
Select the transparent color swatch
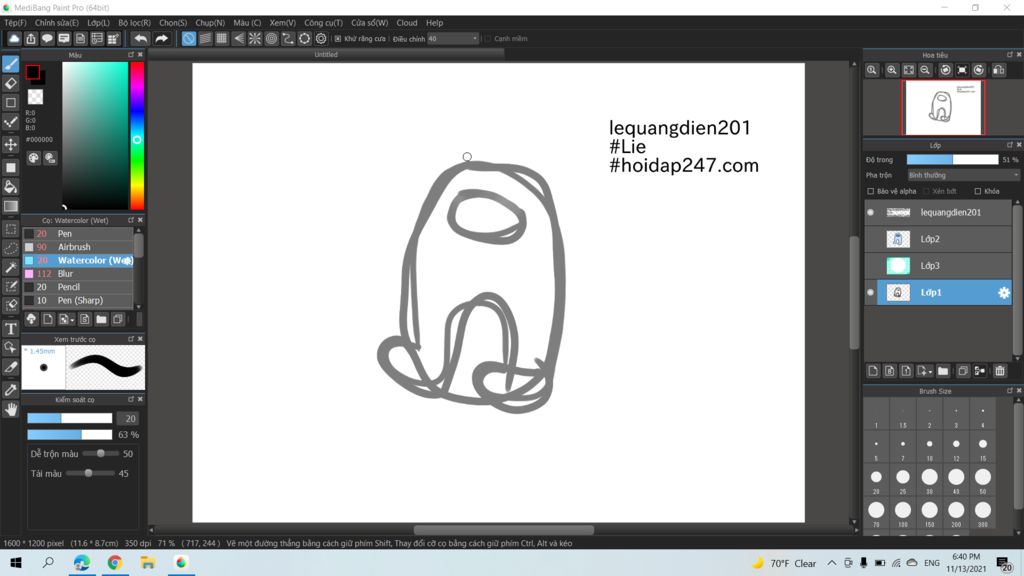pyautogui.click(x=35, y=97)
